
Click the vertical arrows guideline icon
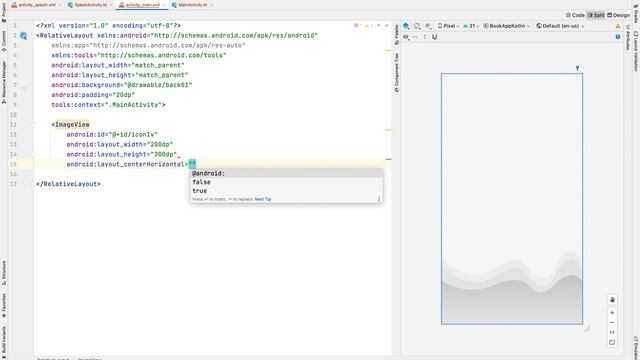pos(424,37)
